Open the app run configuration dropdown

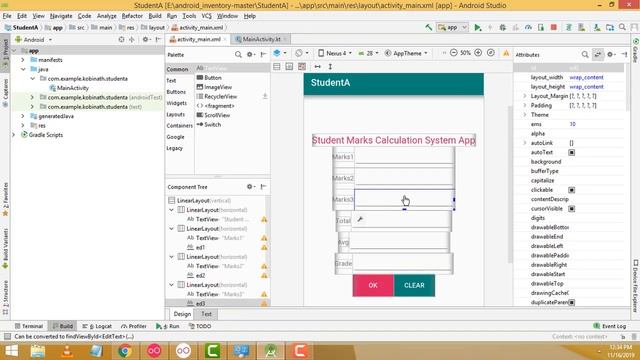pyautogui.click(x=452, y=27)
